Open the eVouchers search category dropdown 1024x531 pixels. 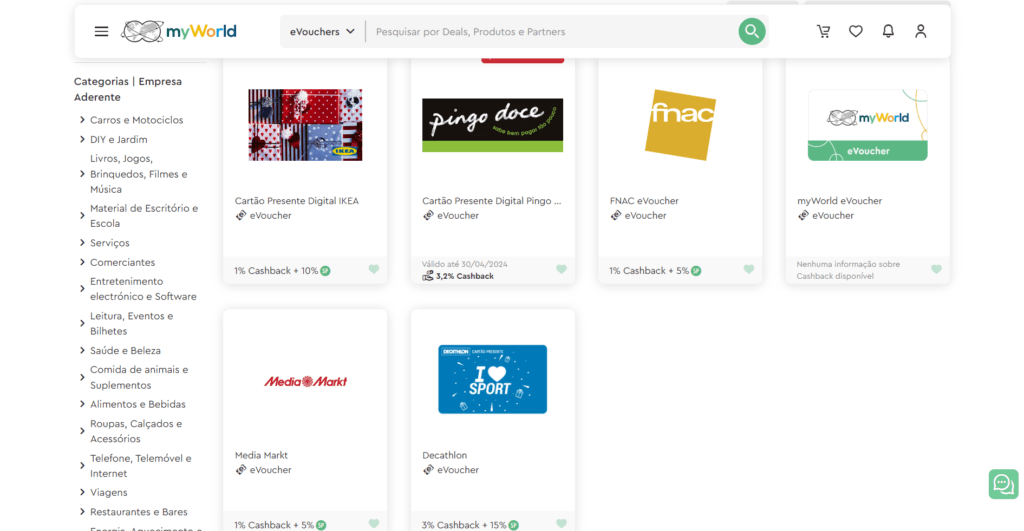pyautogui.click(x=322, y=32)
